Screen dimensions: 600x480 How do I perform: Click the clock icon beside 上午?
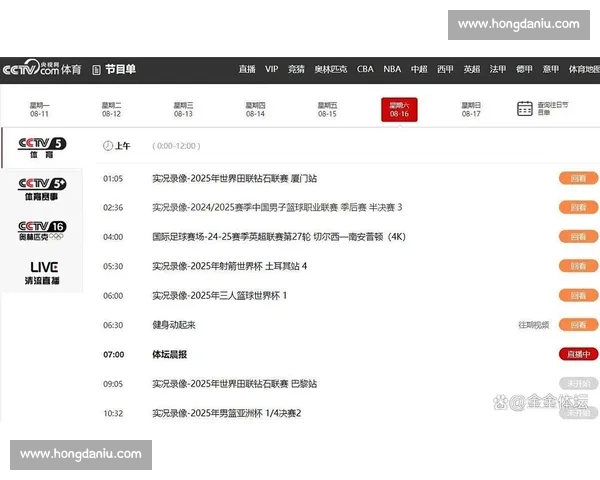tap(108, 146)
